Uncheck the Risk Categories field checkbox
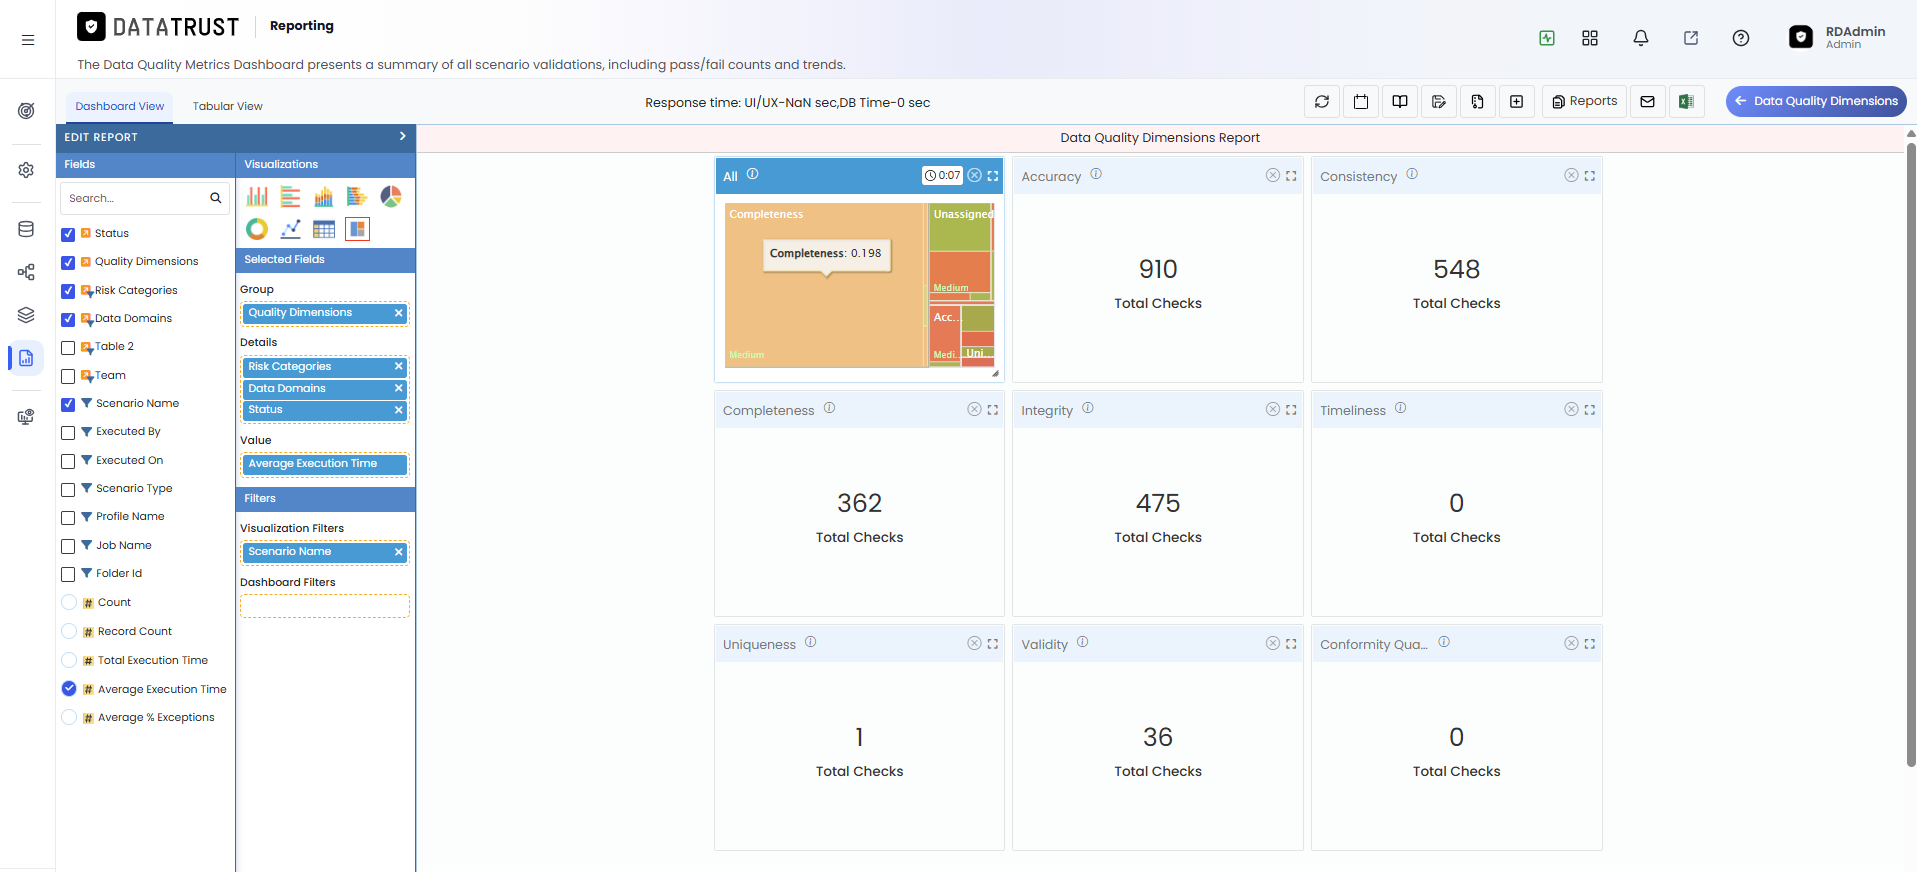Image resolution: width=1917 pixels, height=872 pixels. coord(68,291)
